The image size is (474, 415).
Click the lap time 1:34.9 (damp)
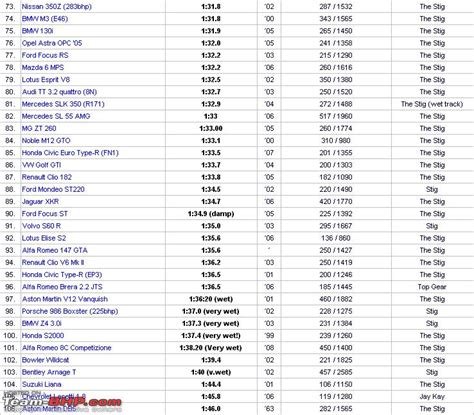pos(211,214)
